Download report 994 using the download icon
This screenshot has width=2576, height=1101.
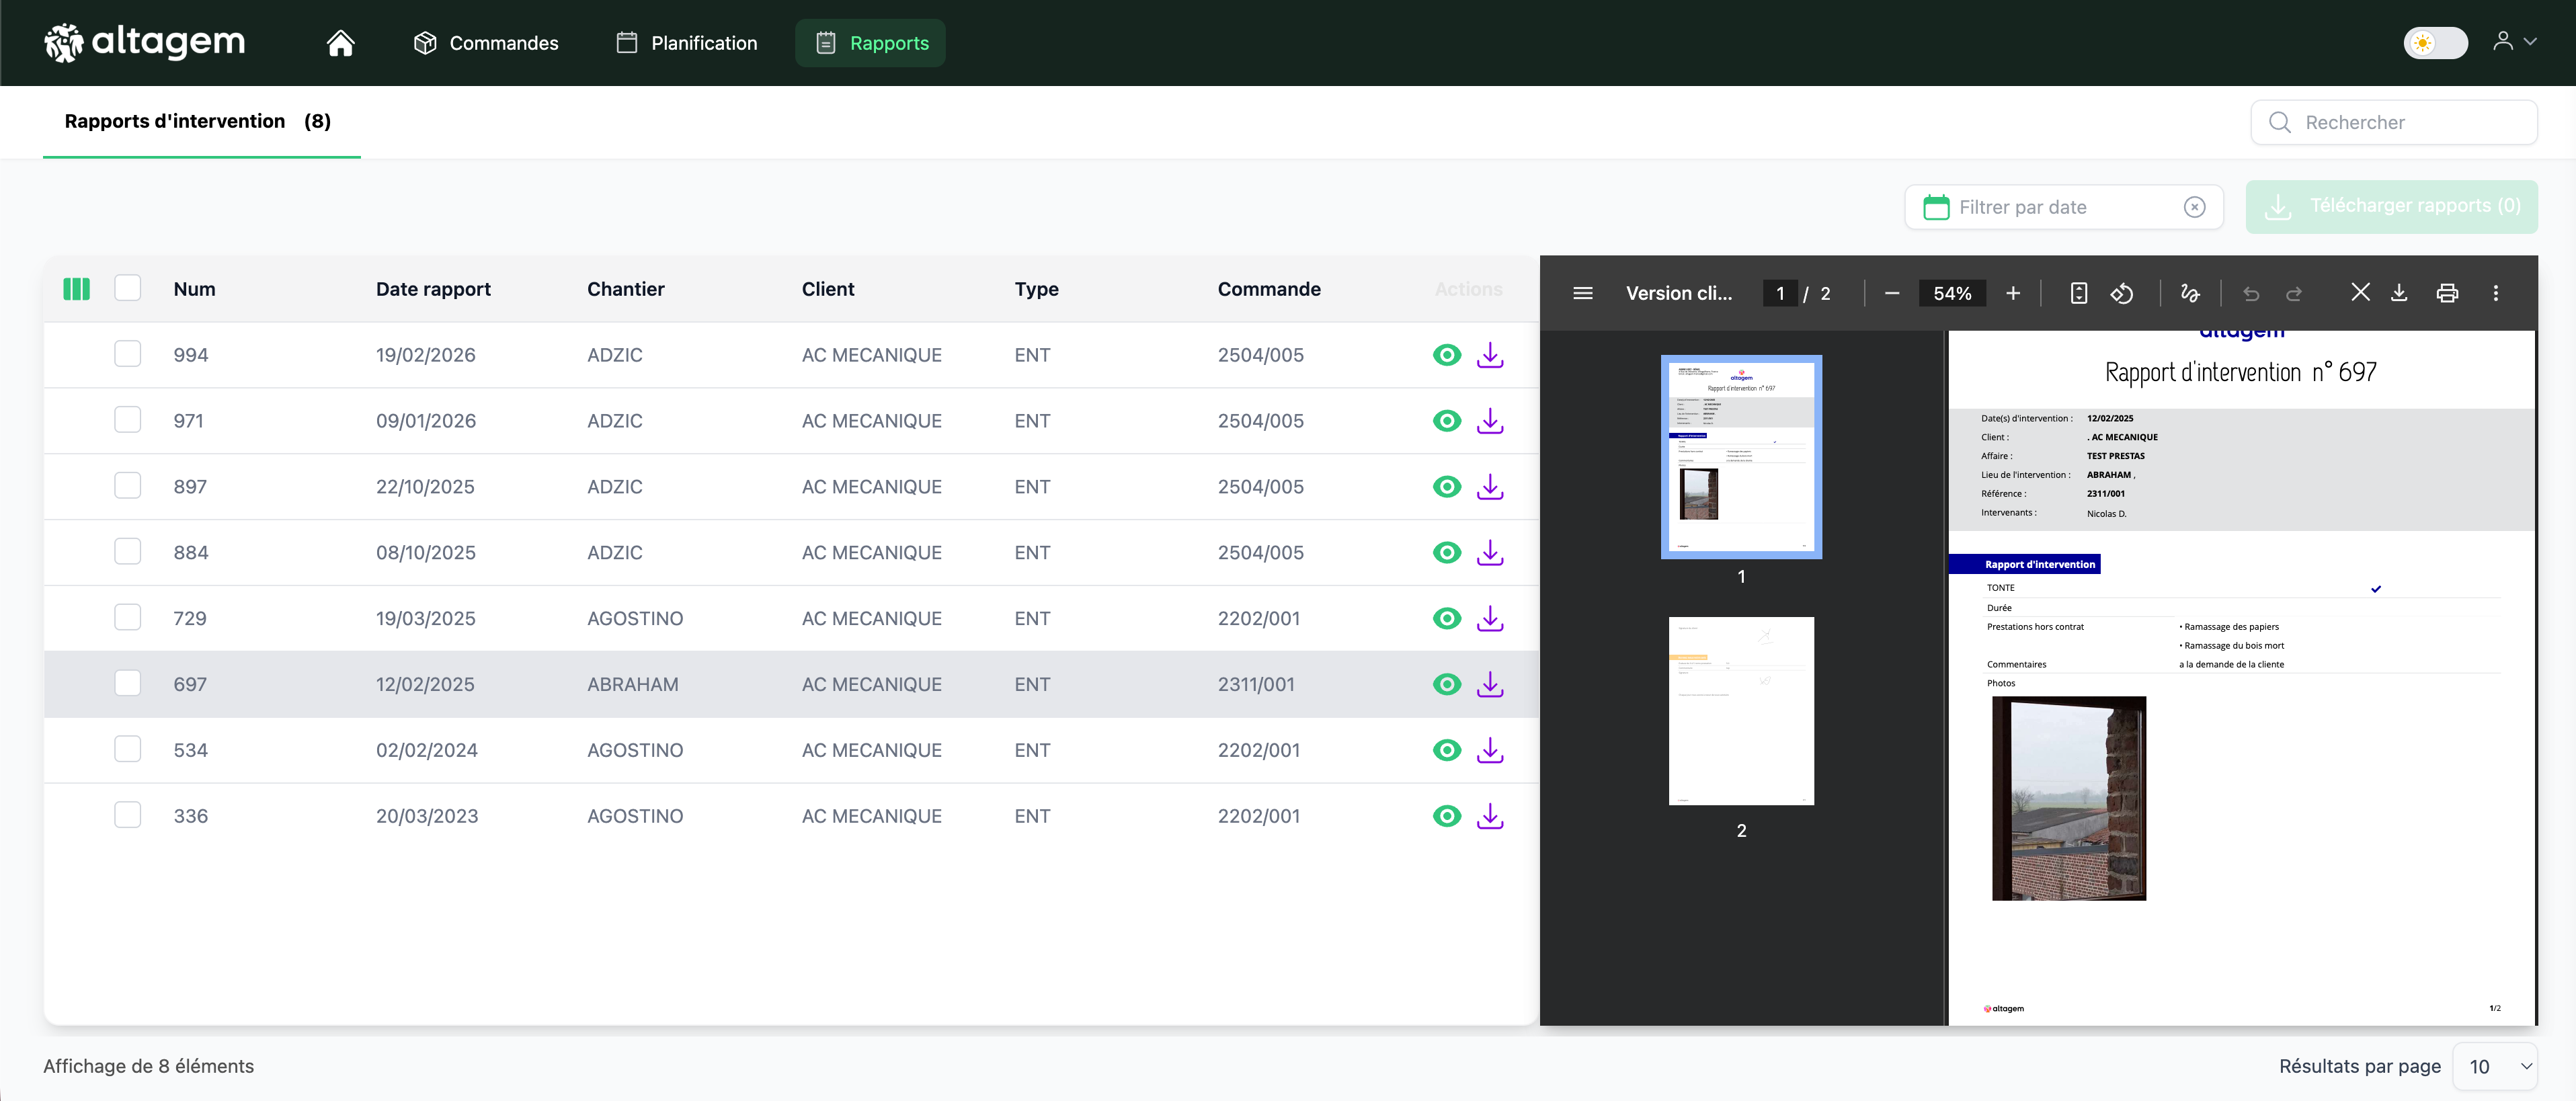1490,355
